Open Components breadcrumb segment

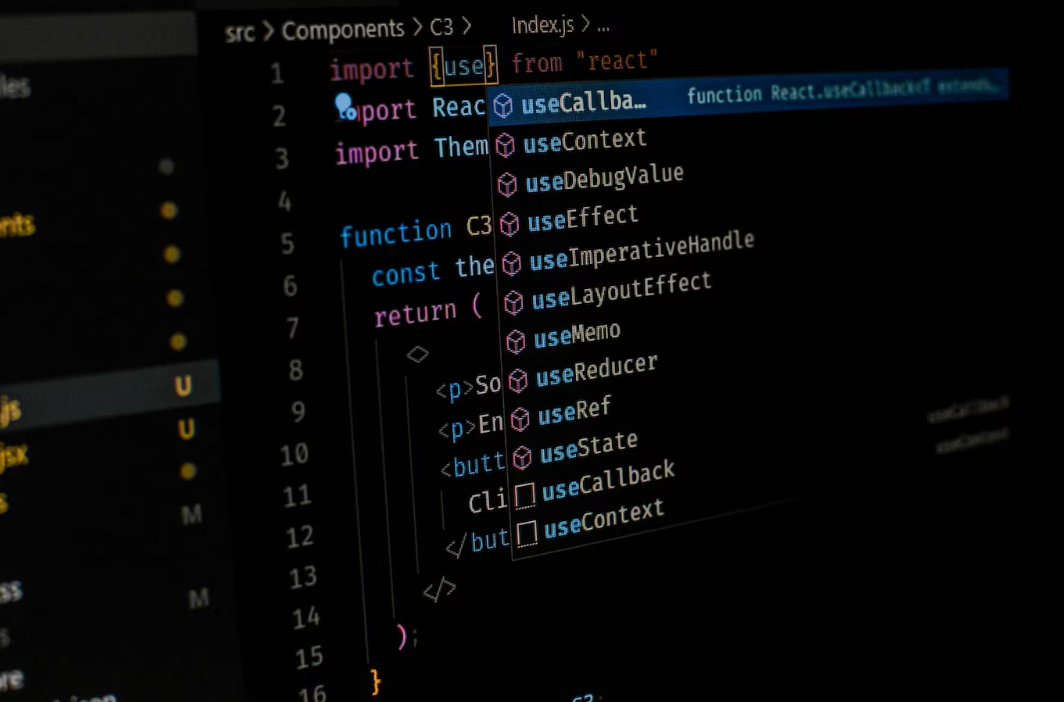pyautogui.click(x=343, y=30)
